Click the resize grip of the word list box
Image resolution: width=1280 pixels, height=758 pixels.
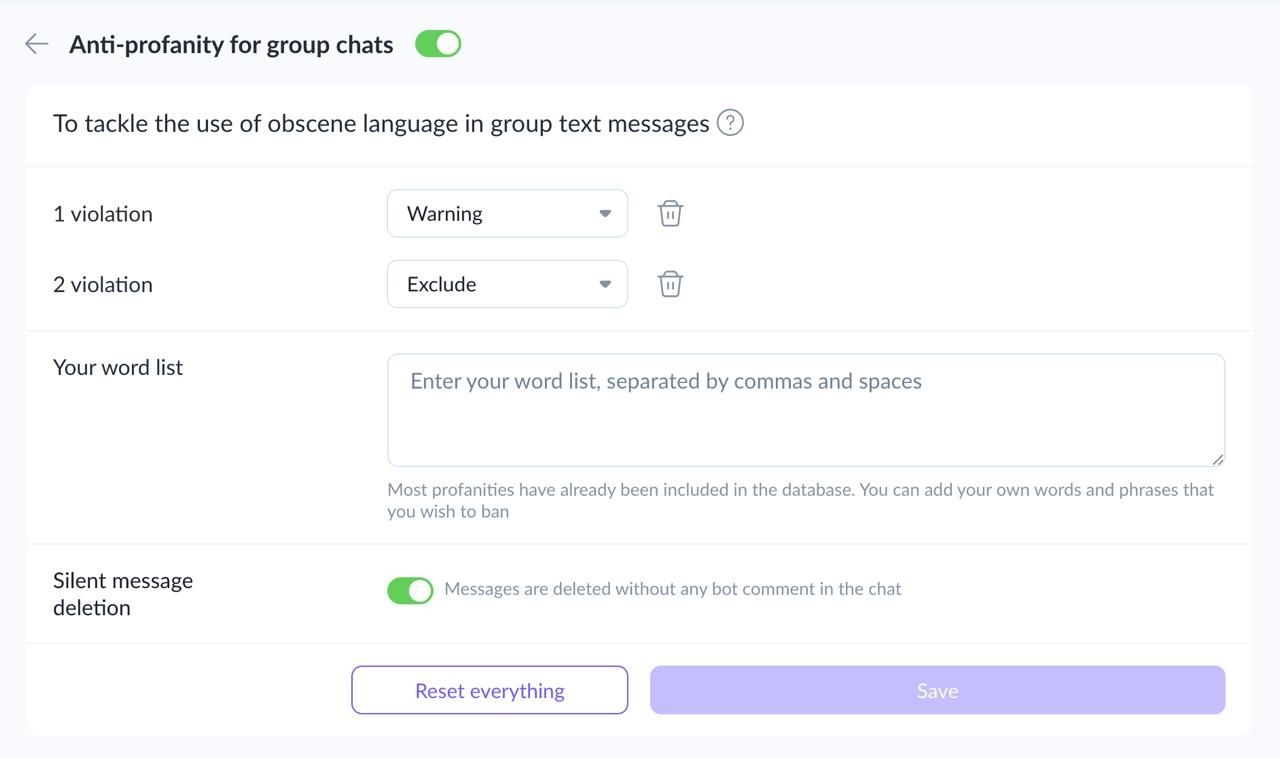pyautogui.click(x=1217, y=459)
